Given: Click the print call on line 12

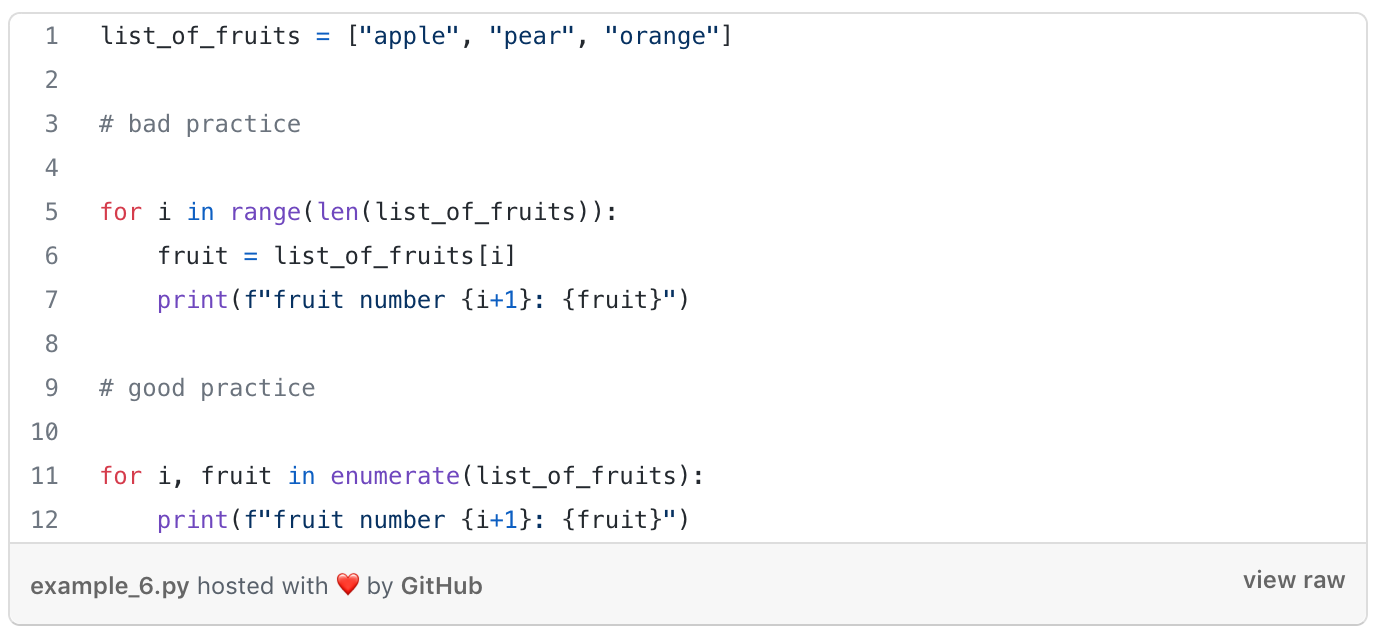Looking at the screenshot, I should [x=192, y=520].
